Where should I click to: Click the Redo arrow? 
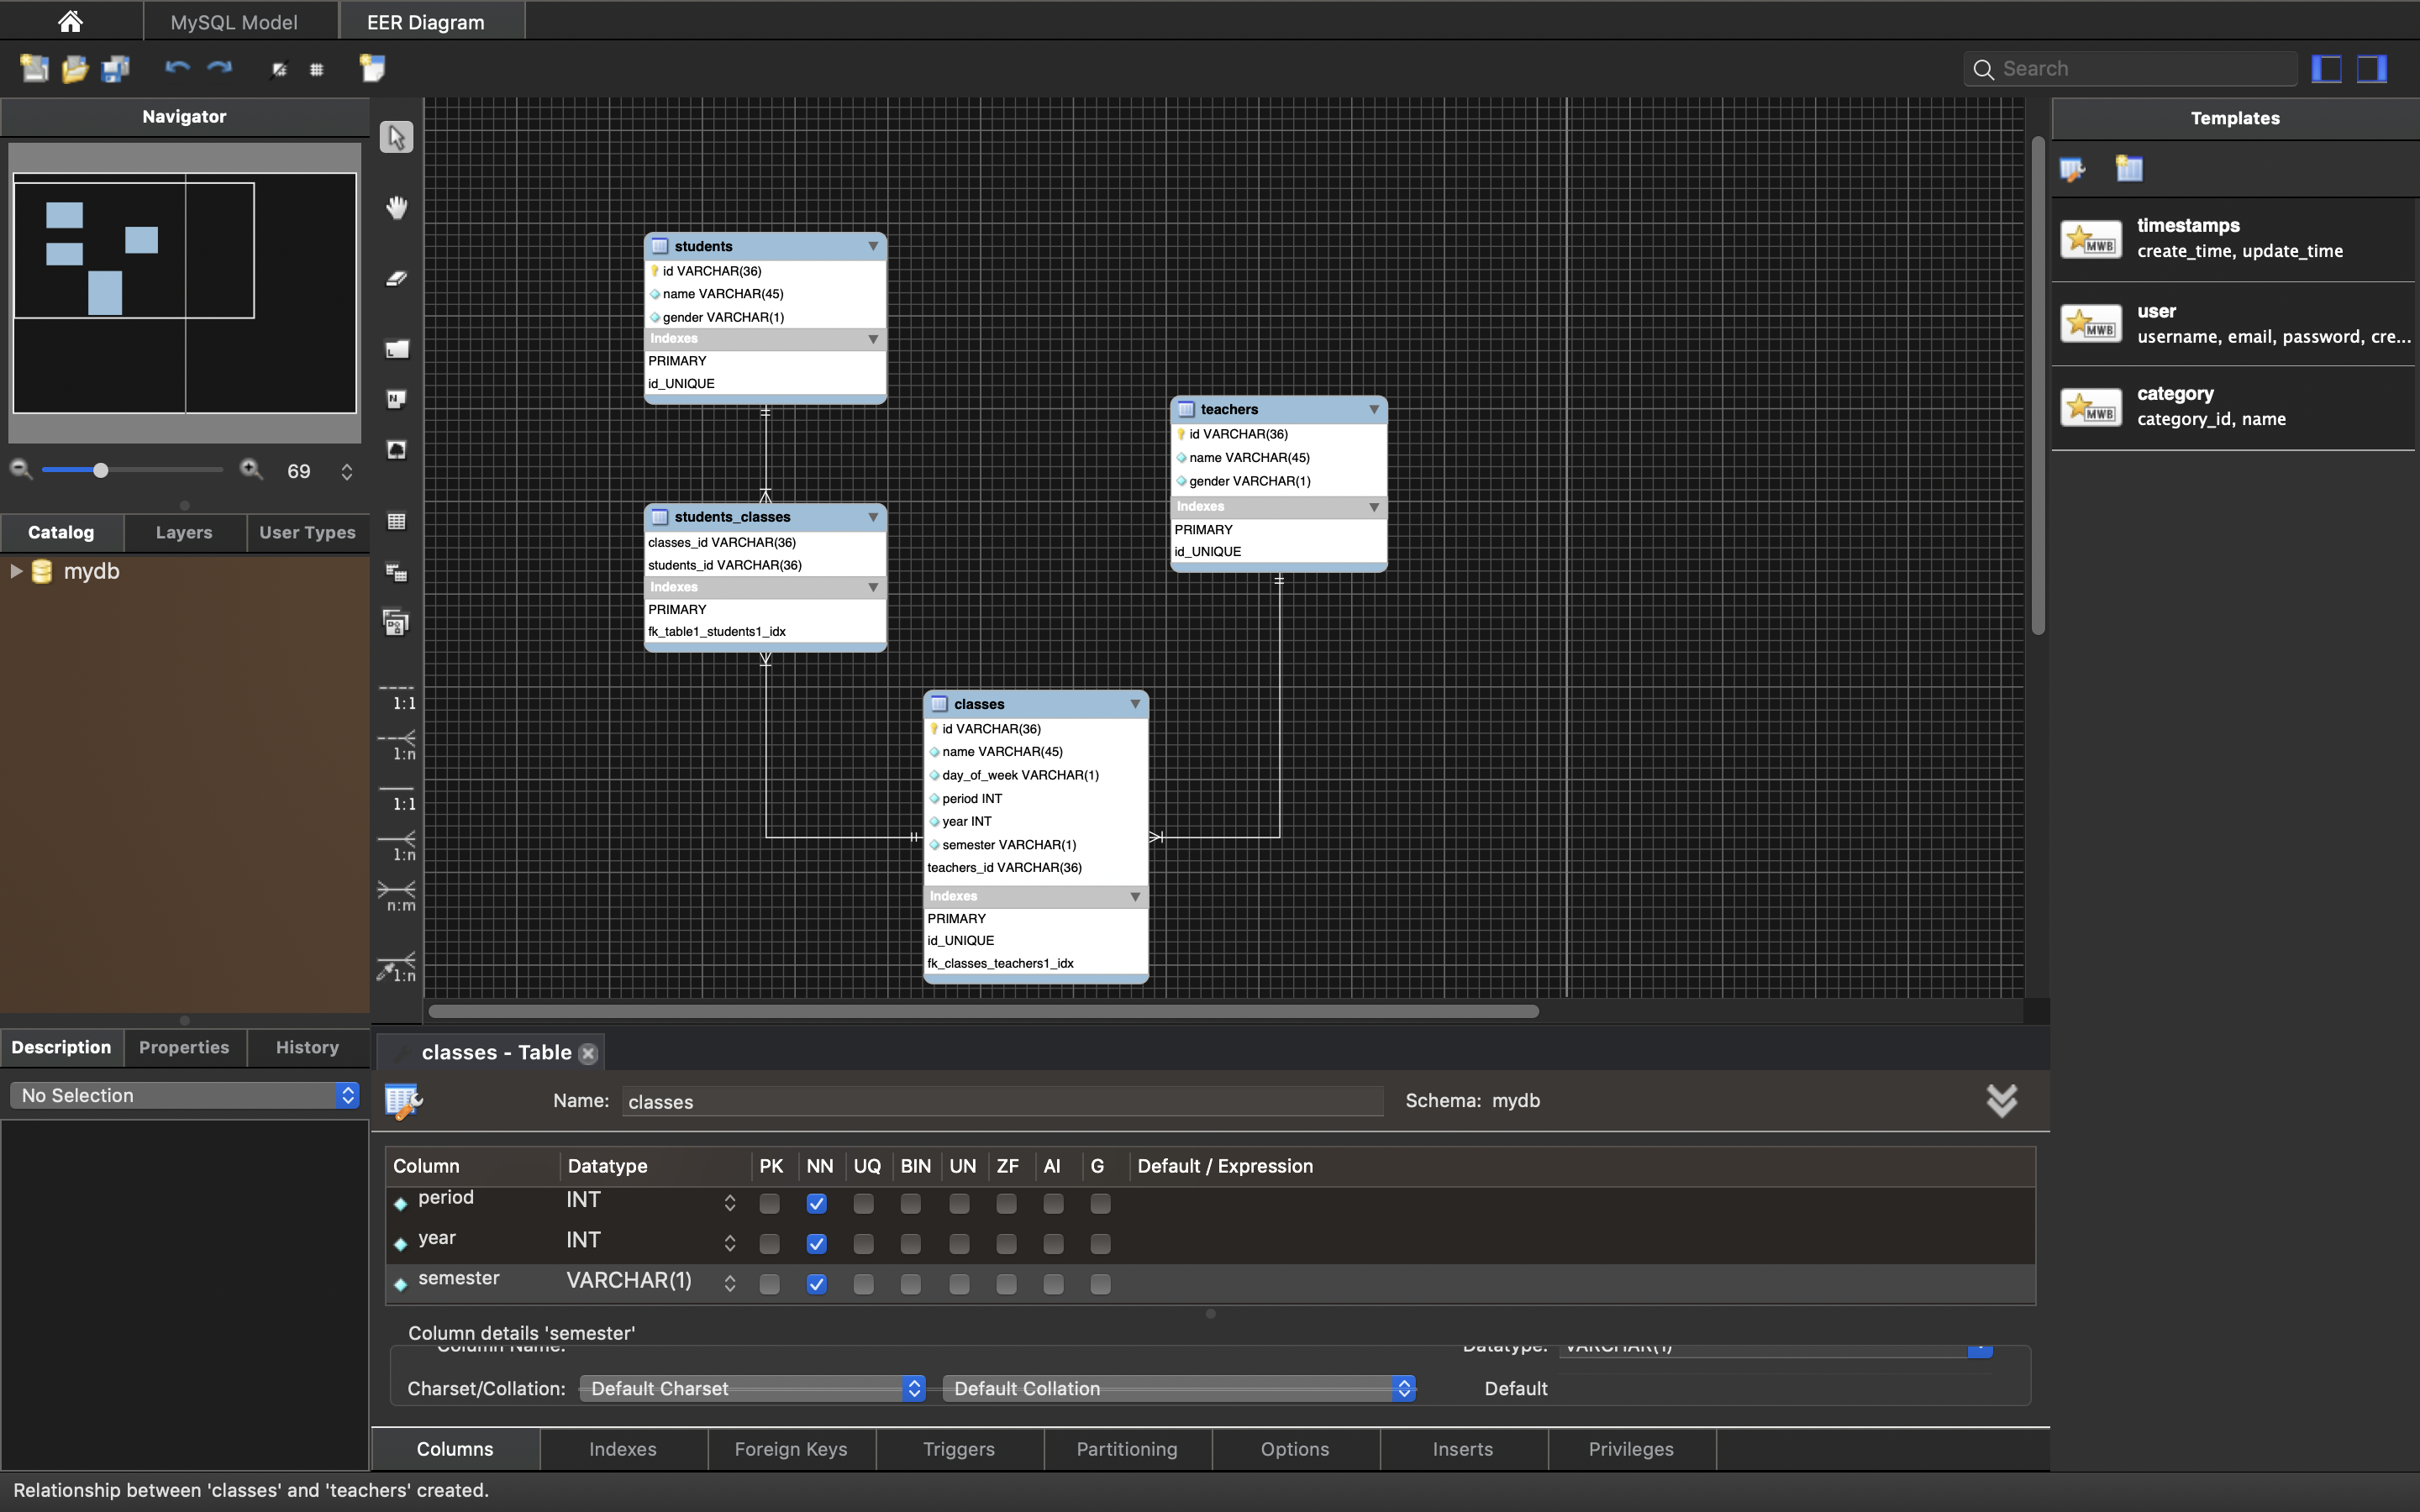(220, 68)
